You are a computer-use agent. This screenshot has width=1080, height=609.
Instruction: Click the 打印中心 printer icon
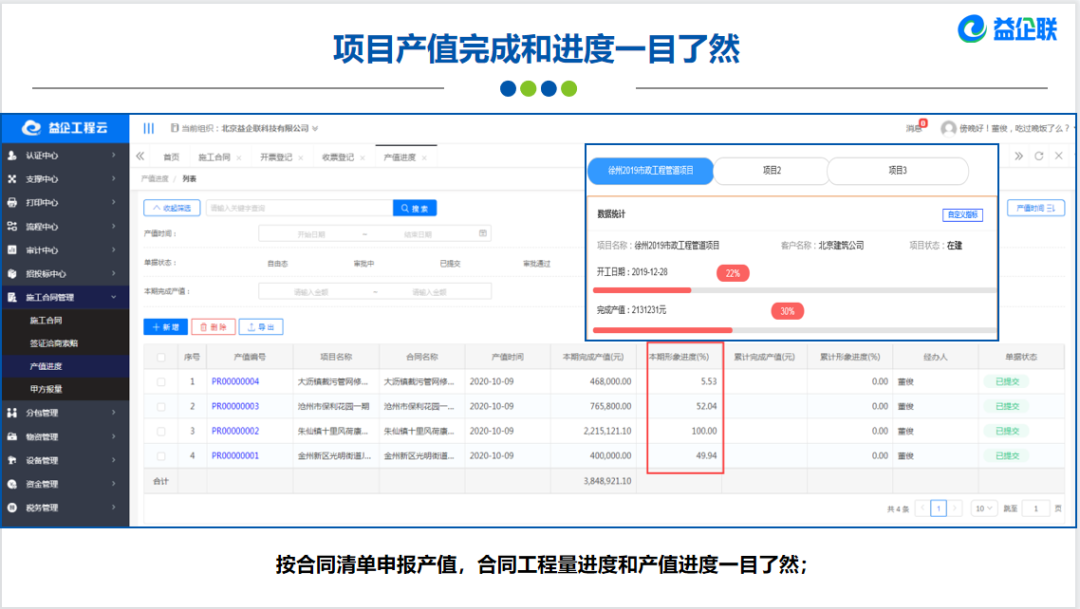[x=12, y=203]
